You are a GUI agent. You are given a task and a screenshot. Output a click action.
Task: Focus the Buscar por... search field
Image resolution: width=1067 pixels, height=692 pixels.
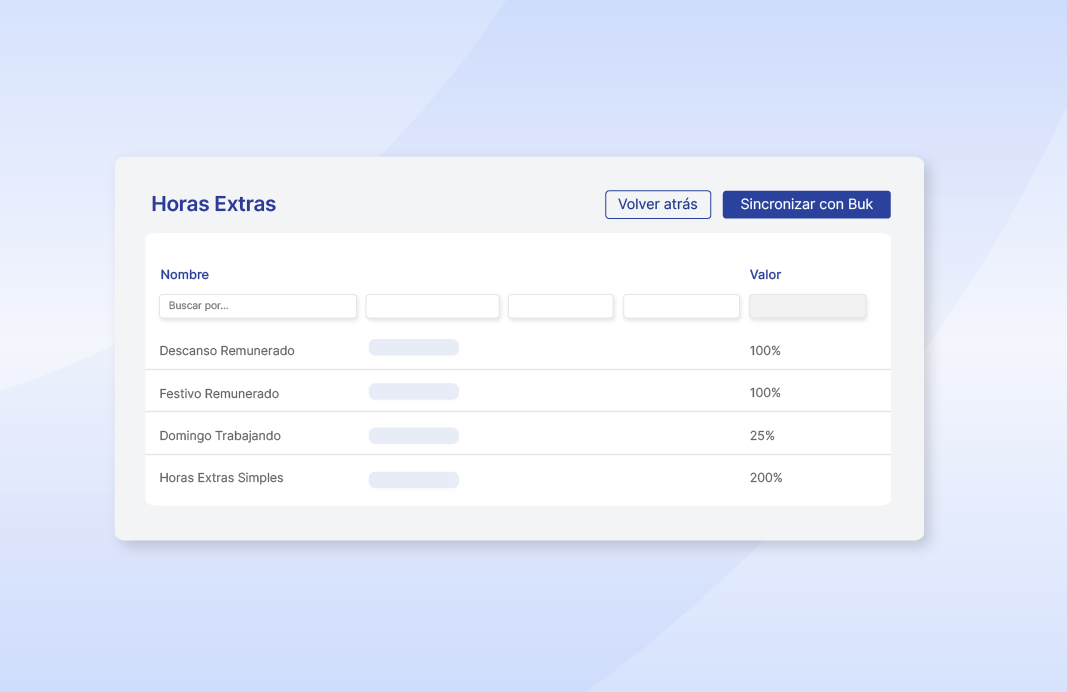[258, 306]
